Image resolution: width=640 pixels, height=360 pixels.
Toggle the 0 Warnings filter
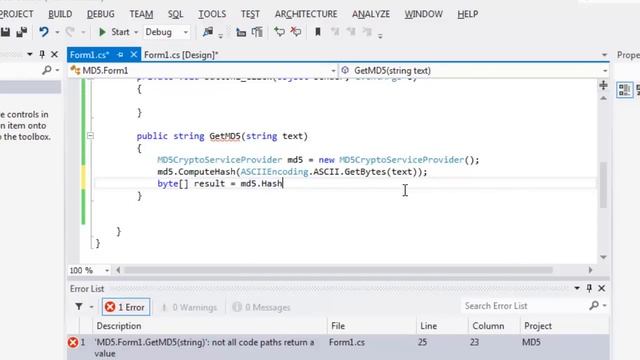tap(189, 307)
